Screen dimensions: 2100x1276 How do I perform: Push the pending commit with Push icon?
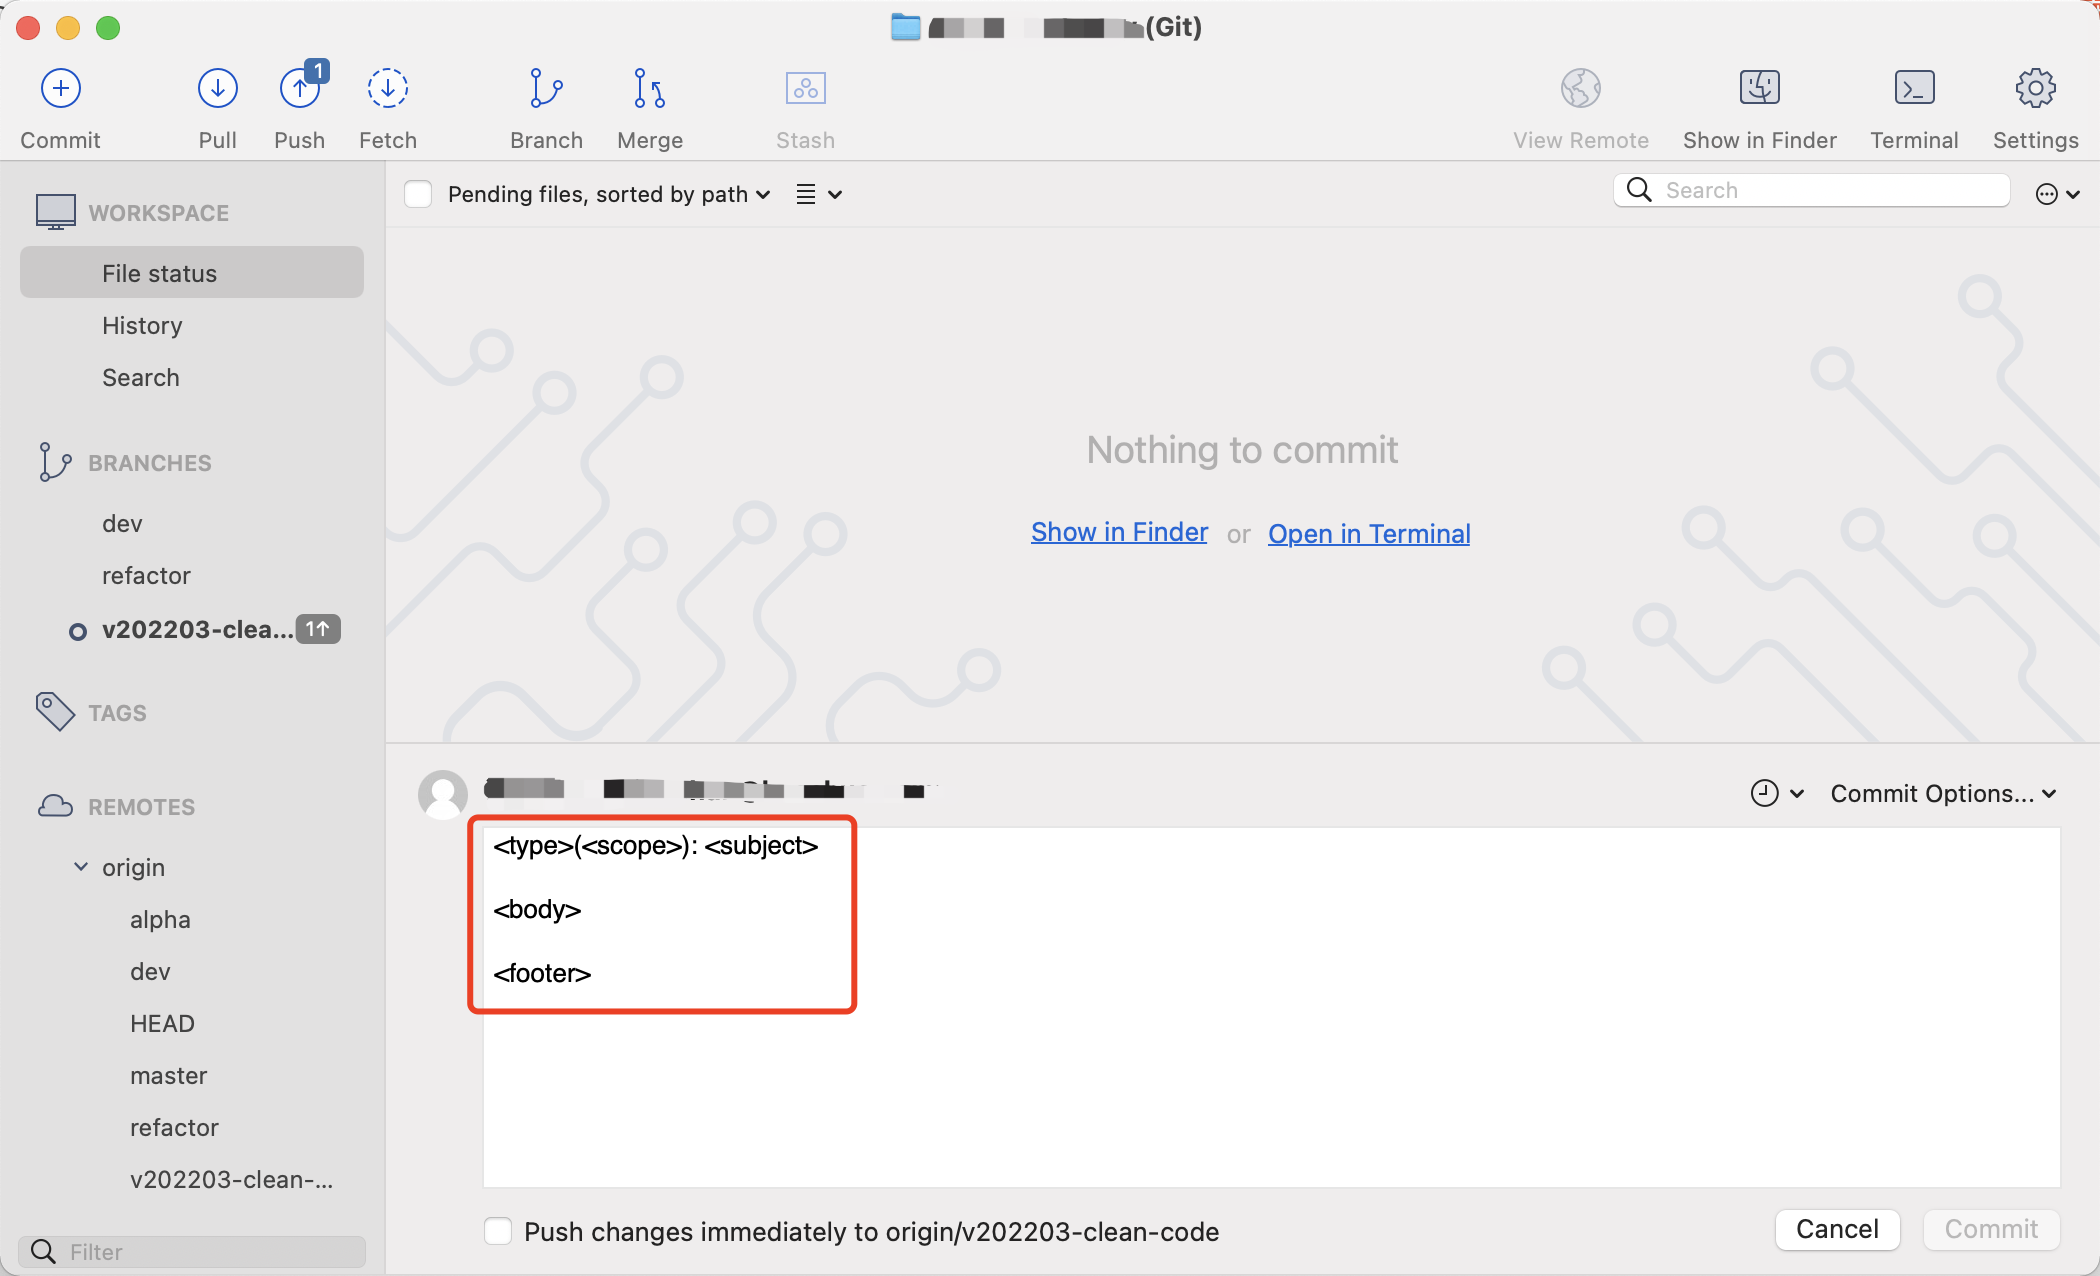point(300,89)
